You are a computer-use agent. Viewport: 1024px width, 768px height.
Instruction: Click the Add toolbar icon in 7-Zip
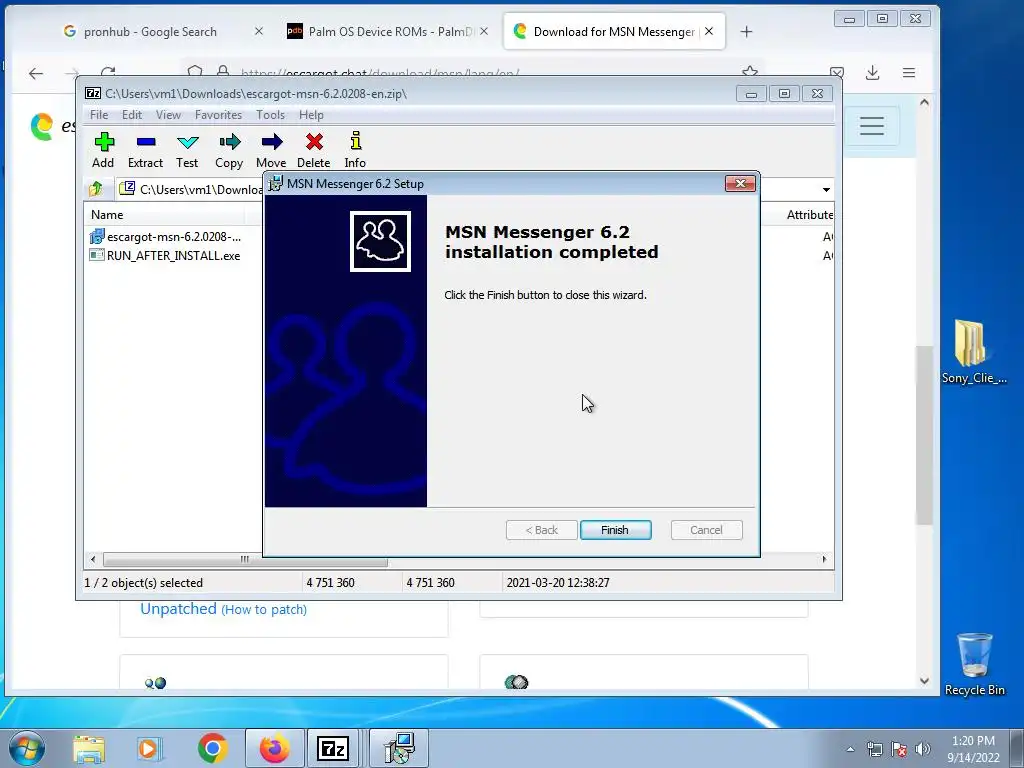[x=103, y=150]
